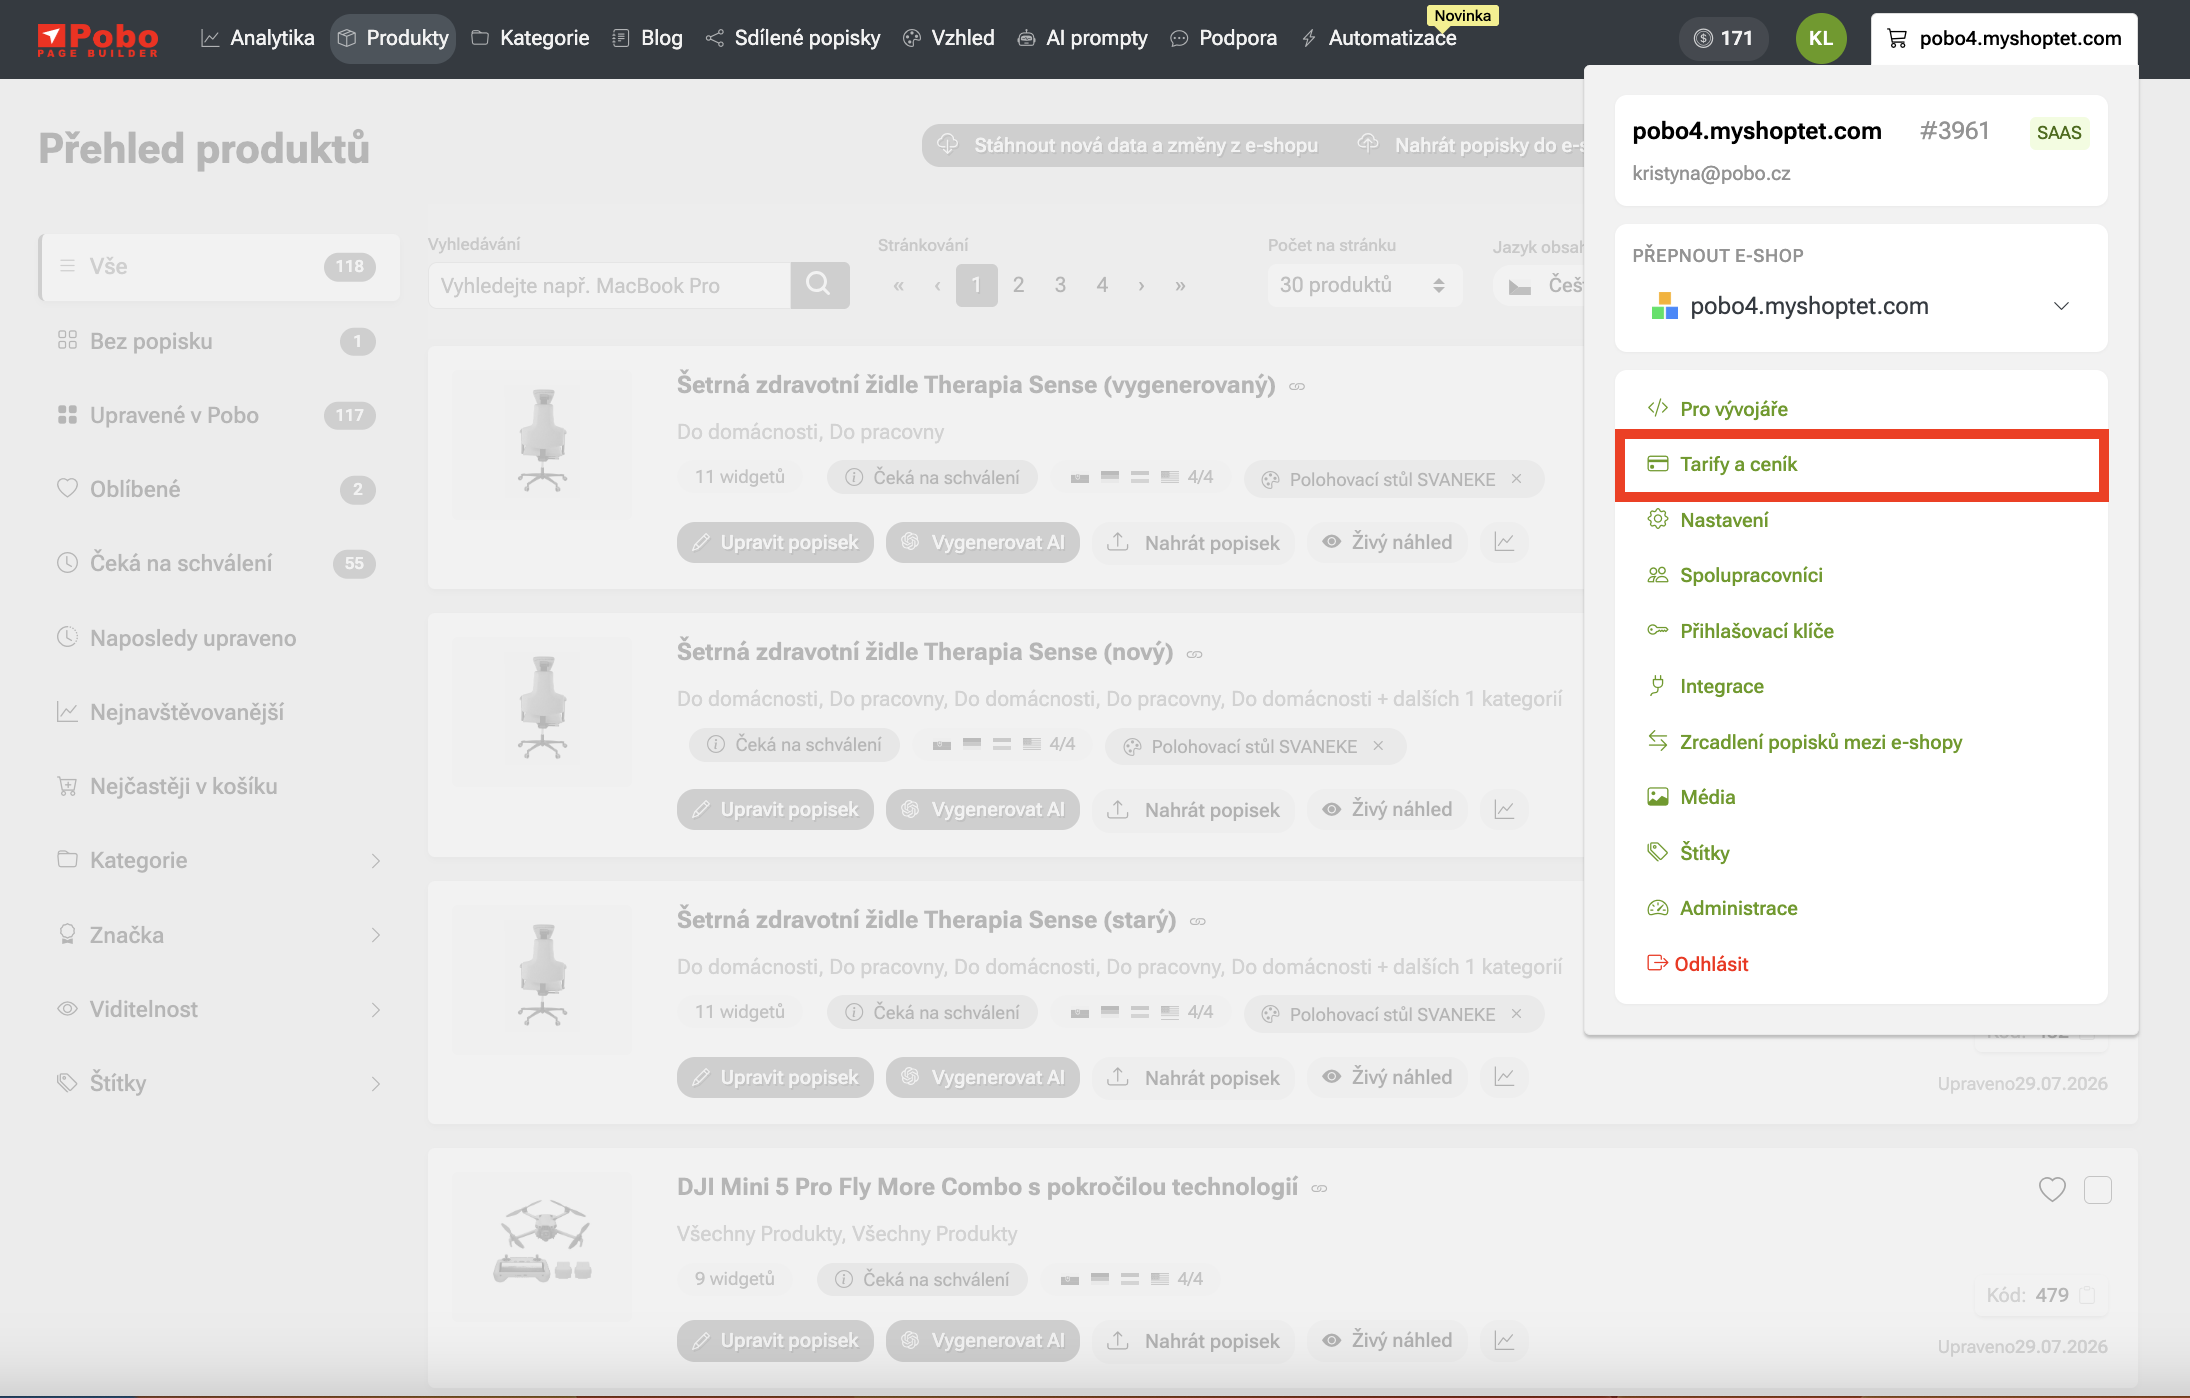Go to next page with single arrow
This screenshot has width=2190, height=1398.
point(1141,286)
